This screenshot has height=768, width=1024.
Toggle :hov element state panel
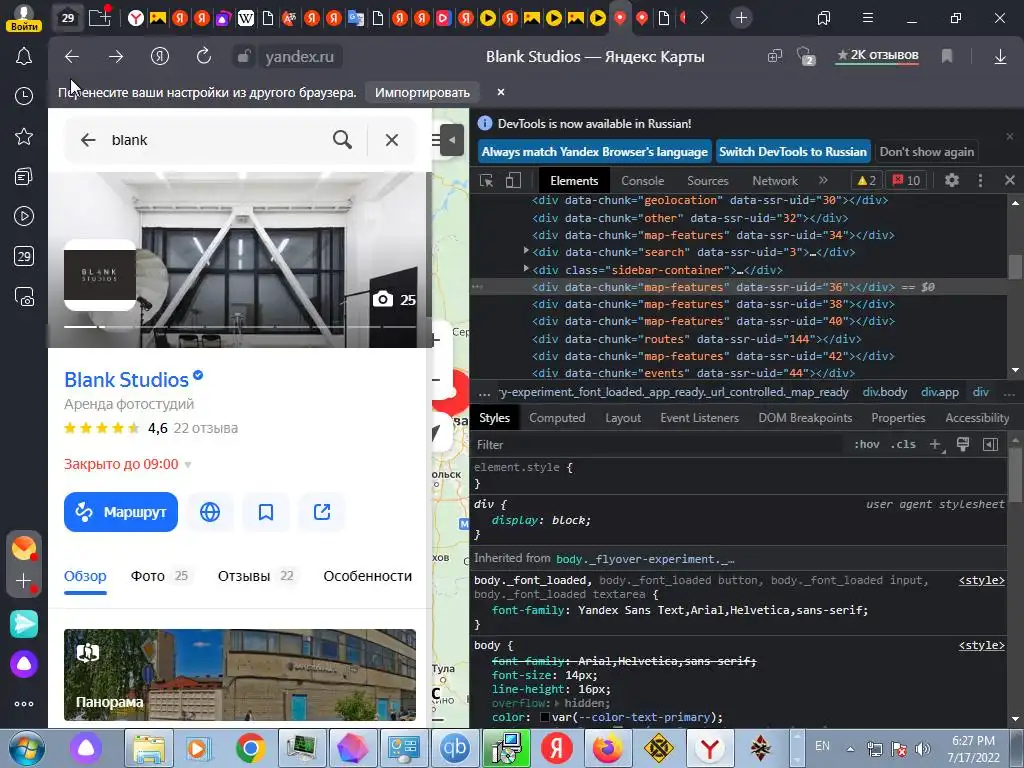(867, 445)
